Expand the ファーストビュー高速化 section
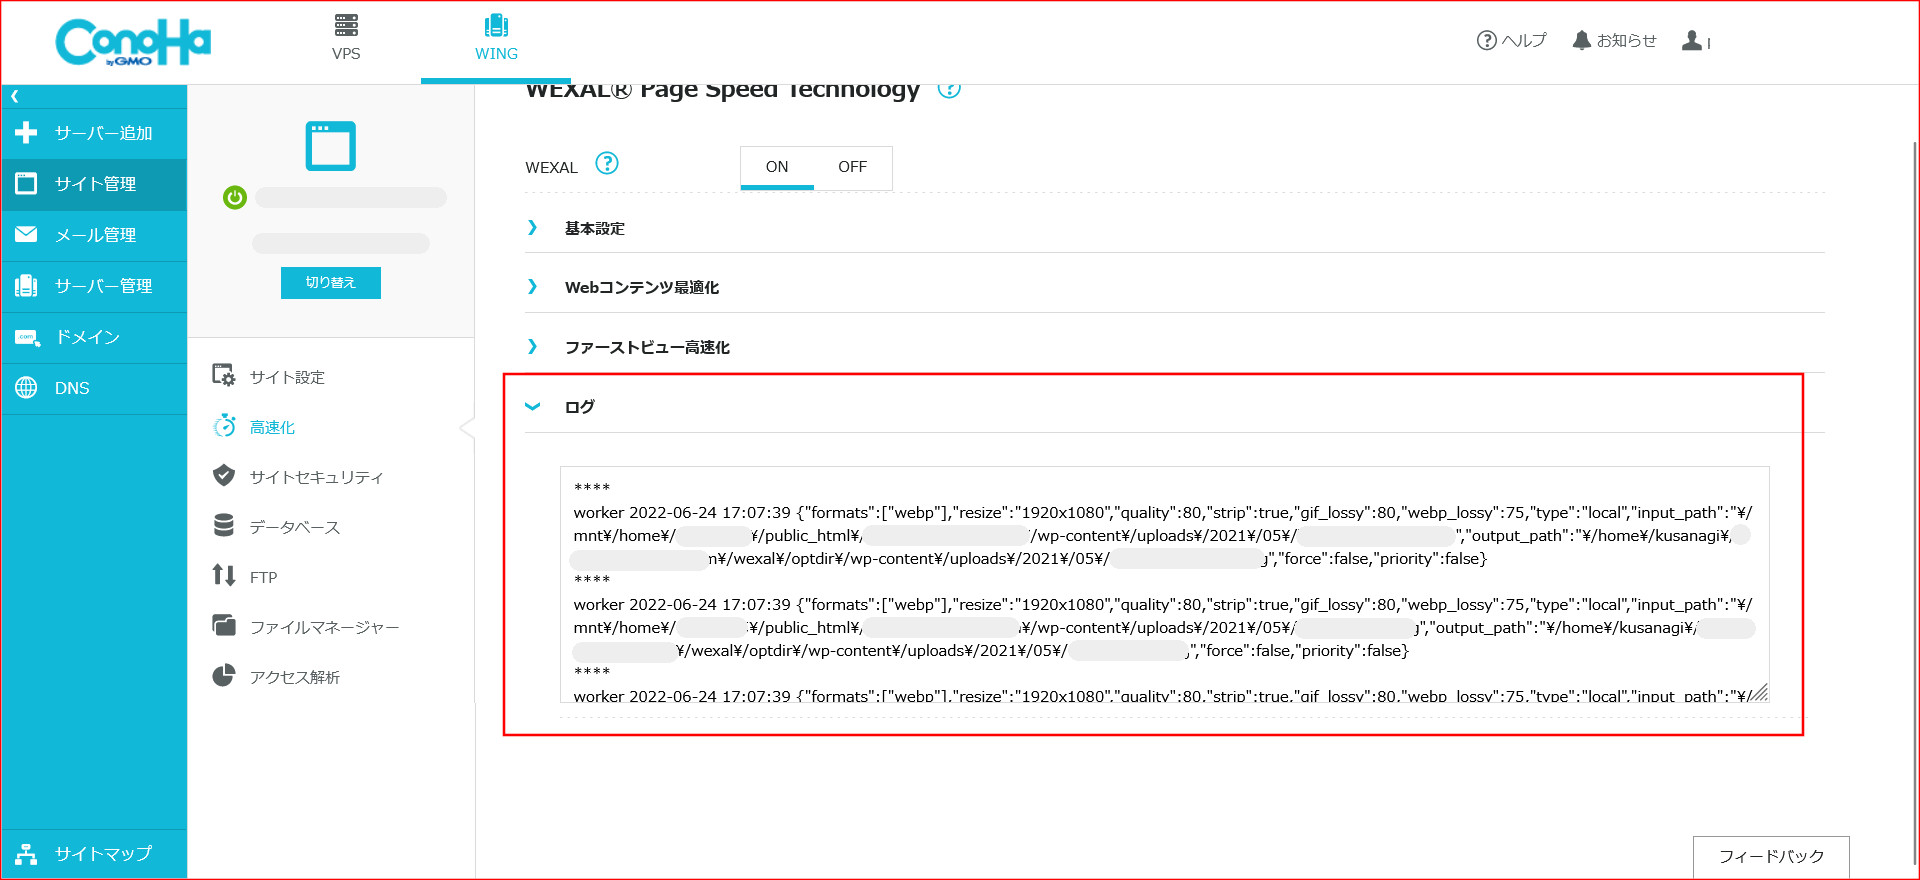Image resolution: width=1920 pixels, height=880 pixels. 646,348
